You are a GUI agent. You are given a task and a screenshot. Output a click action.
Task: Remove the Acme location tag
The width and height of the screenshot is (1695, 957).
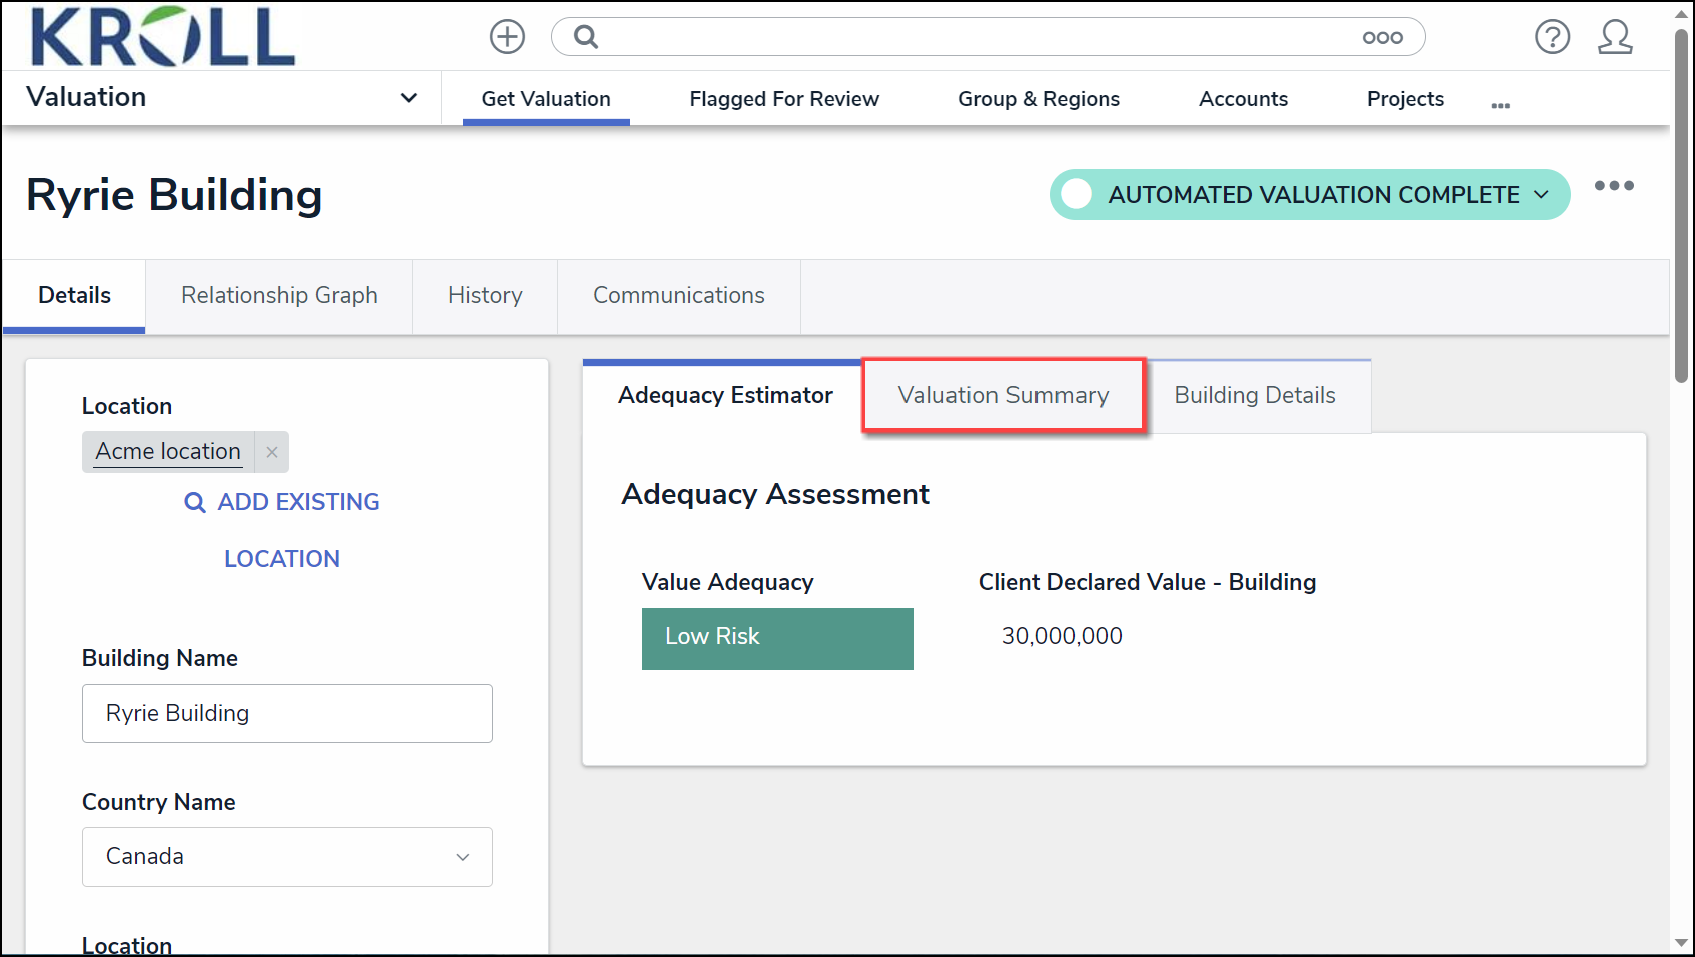[x=272, y=452]
